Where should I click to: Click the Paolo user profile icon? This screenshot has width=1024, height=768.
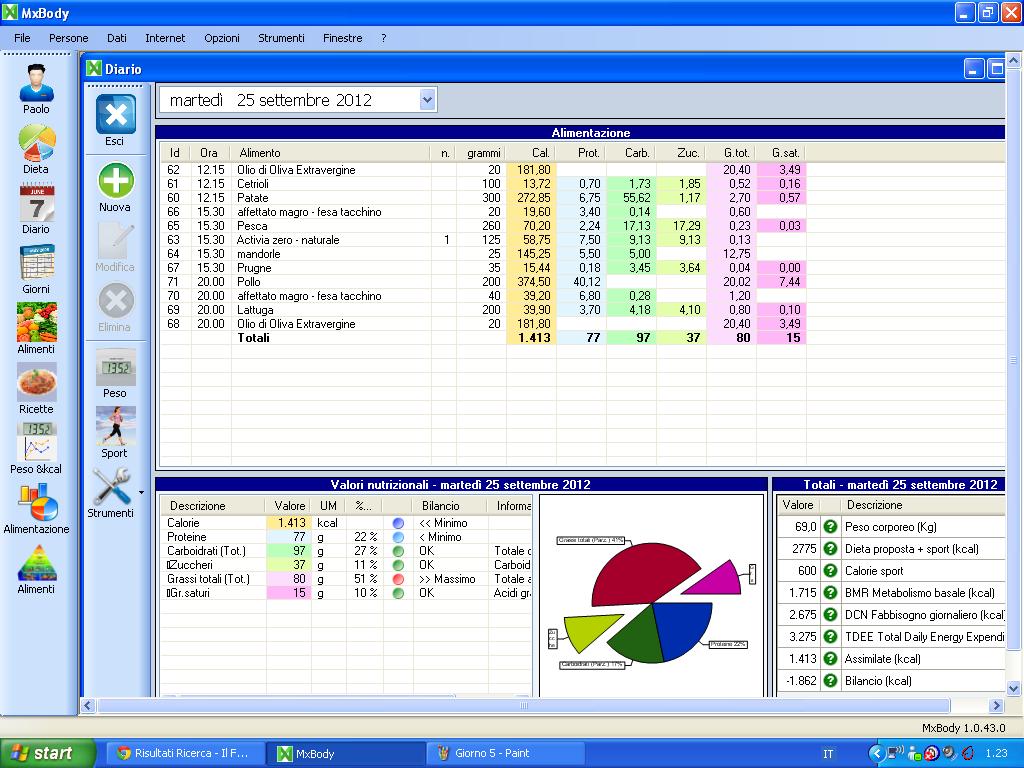[x=36, y=82]
